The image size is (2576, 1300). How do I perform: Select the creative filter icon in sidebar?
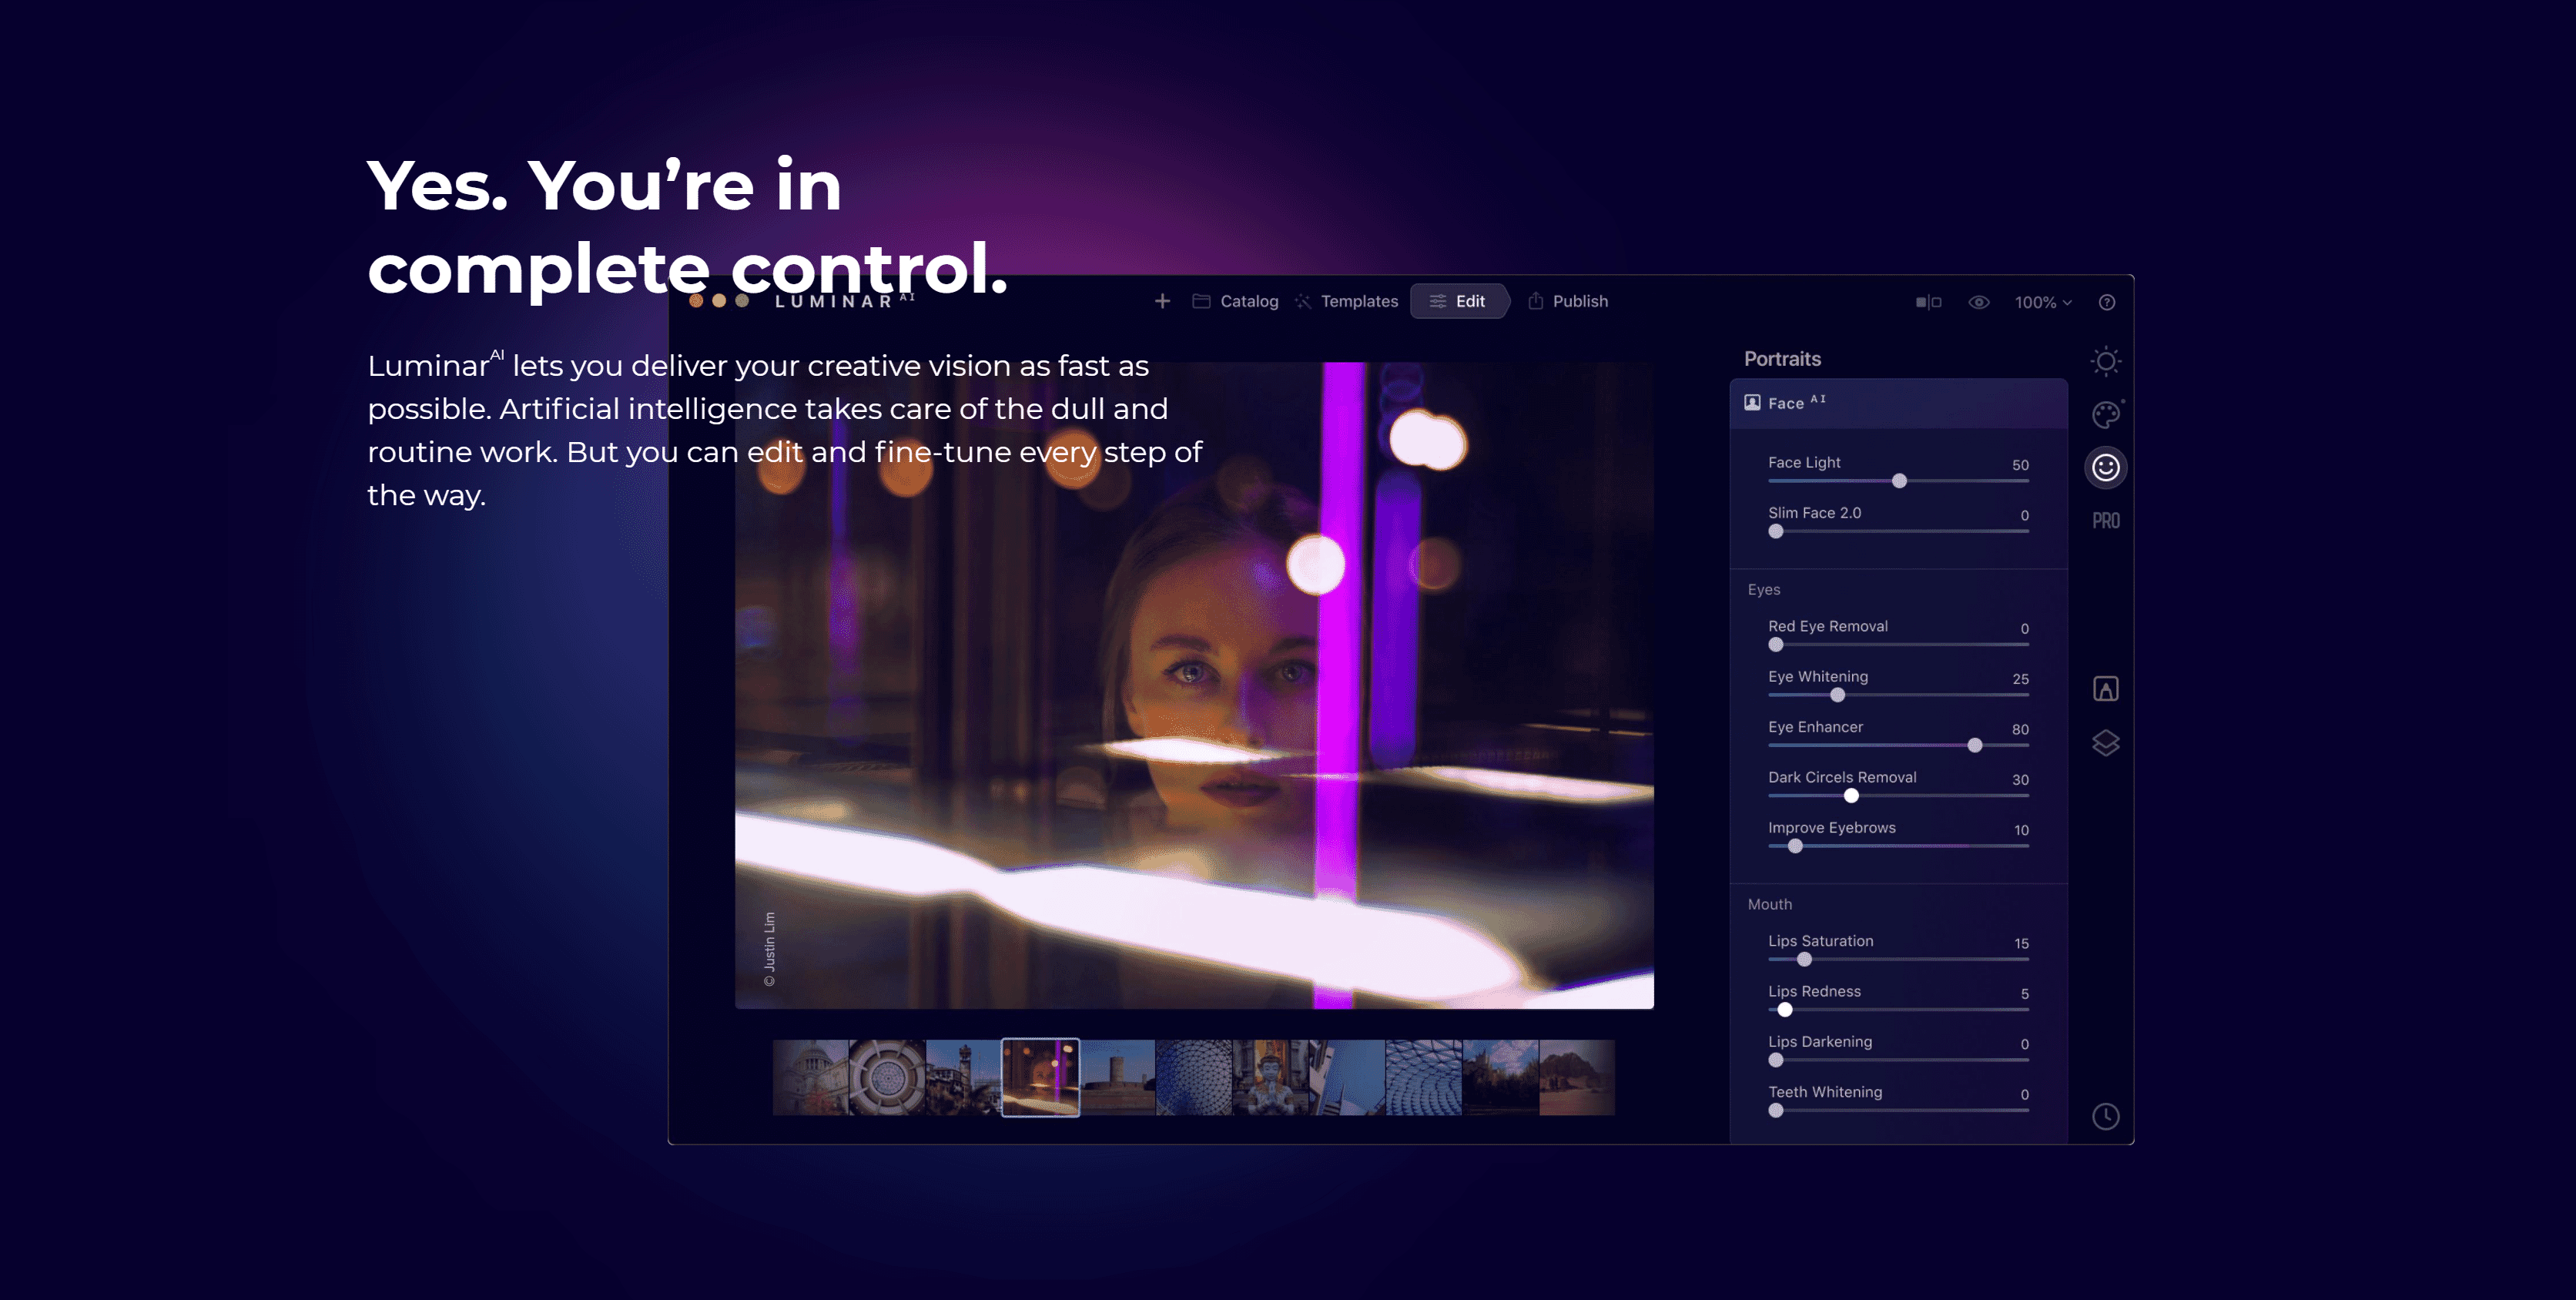pos(2105,413)
